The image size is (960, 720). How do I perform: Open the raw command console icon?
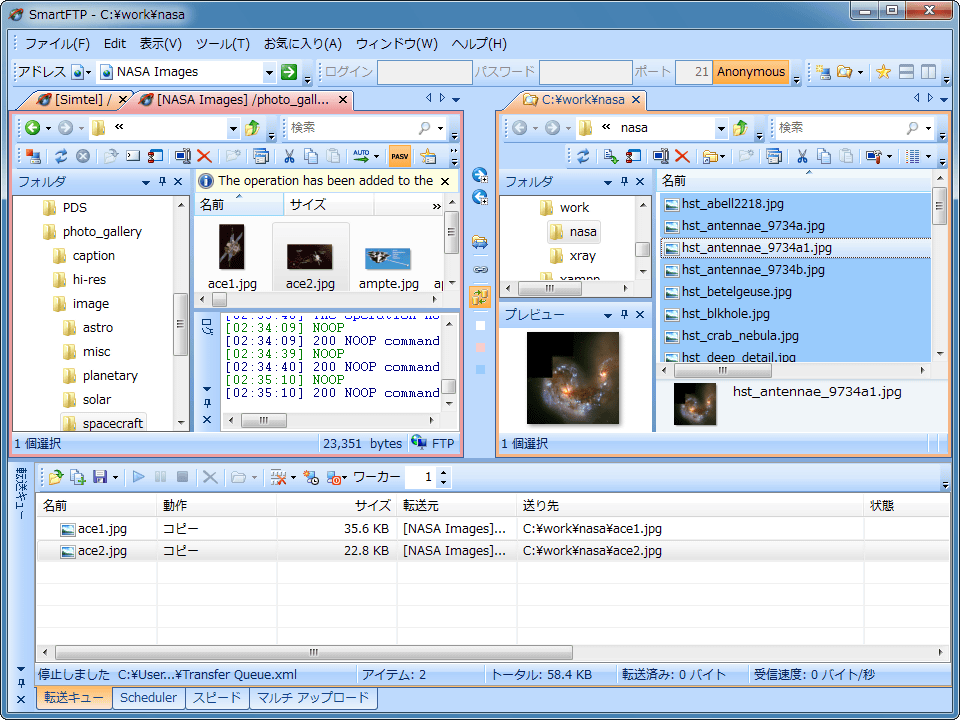point(133,156)
